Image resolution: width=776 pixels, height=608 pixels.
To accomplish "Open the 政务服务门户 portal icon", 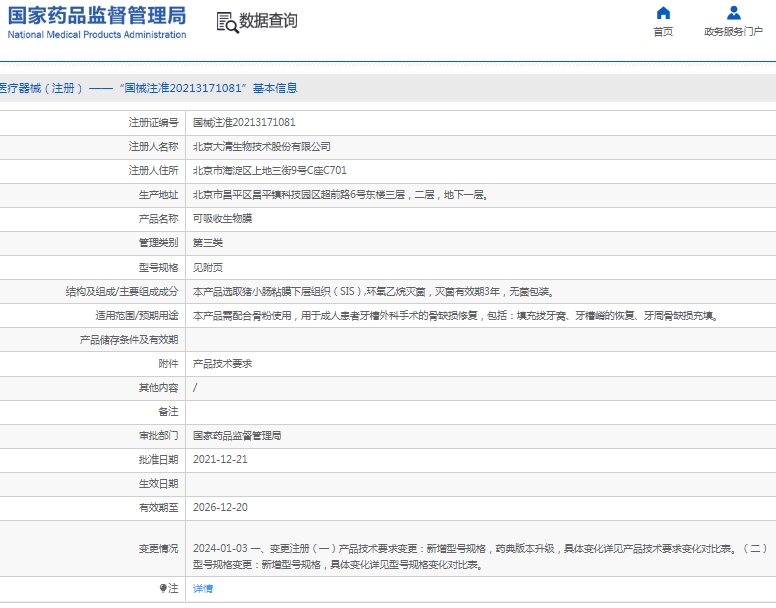I will (x=733, y=13).
